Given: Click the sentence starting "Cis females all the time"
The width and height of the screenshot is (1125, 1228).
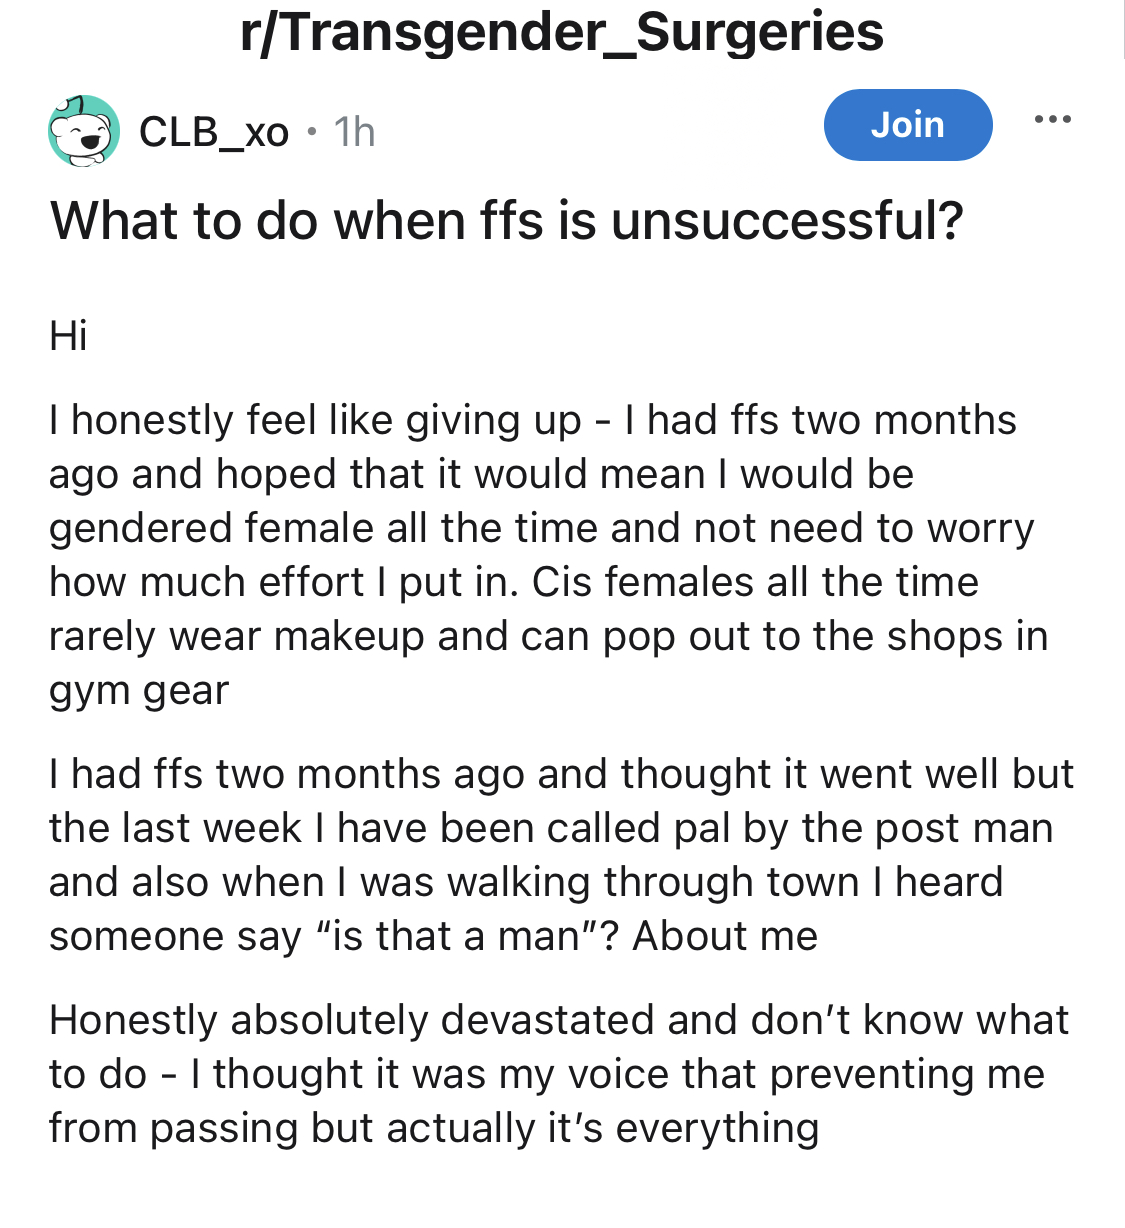Looking at the screenshot, I should [755, 582].
